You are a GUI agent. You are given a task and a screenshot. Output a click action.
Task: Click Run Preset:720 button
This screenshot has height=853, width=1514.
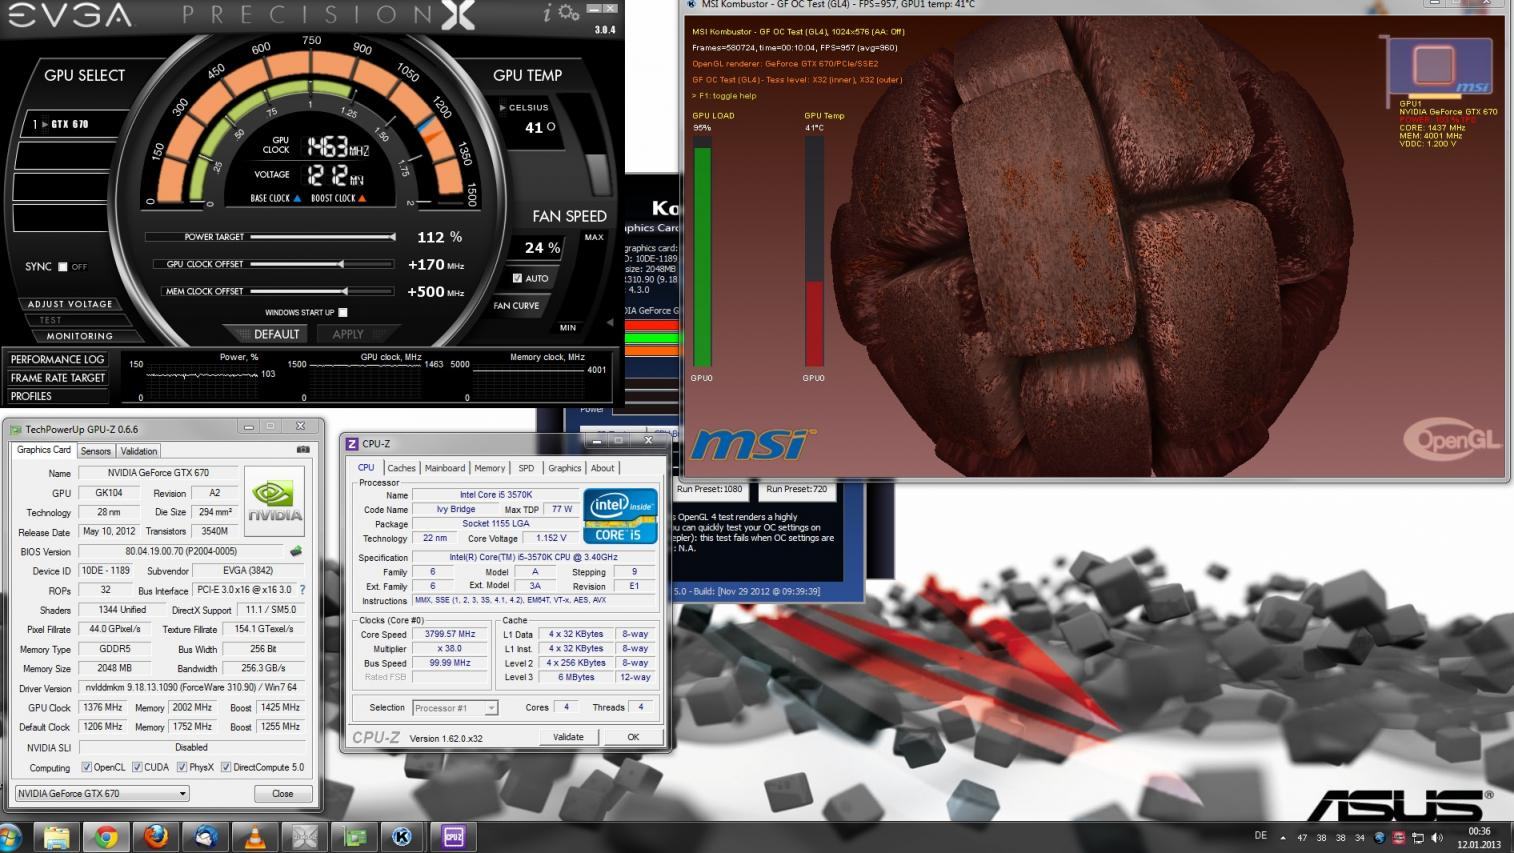(797, 489)
